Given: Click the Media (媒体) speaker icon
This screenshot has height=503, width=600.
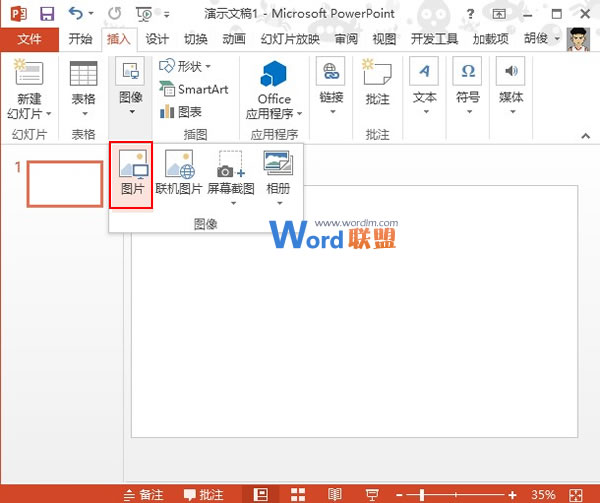Looking at the screenshot, I should pyautogui.click(x=511, y=71).
